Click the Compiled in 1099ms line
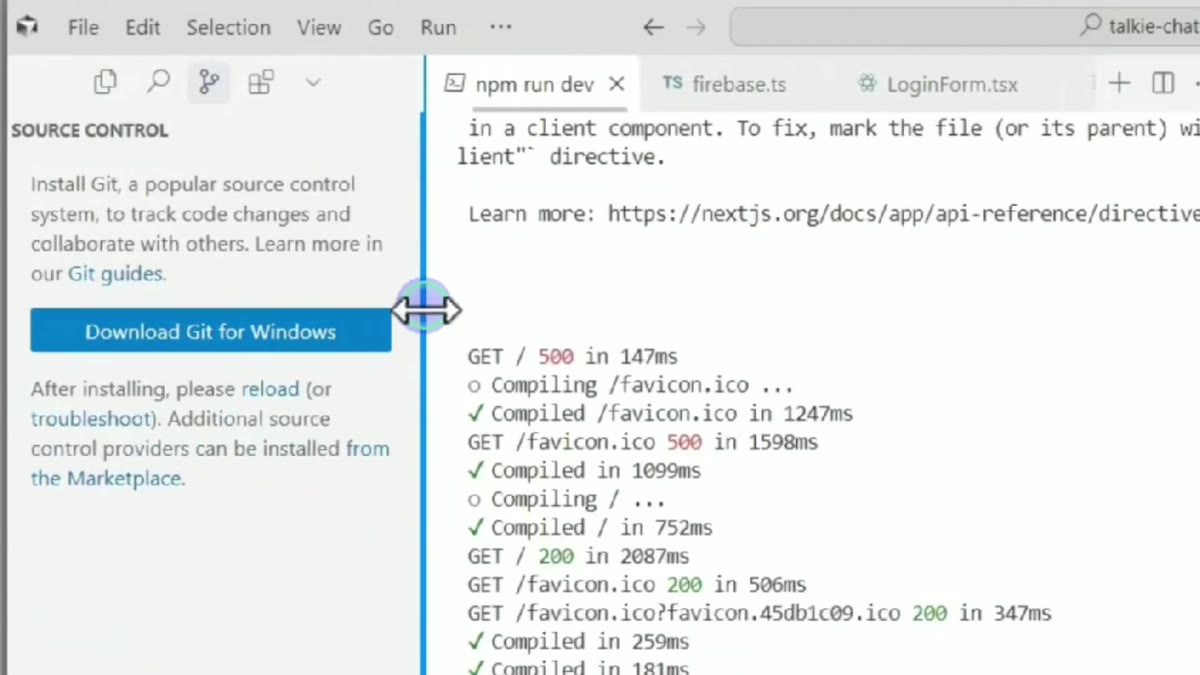The image size is (1200, 675). point(584,470)
